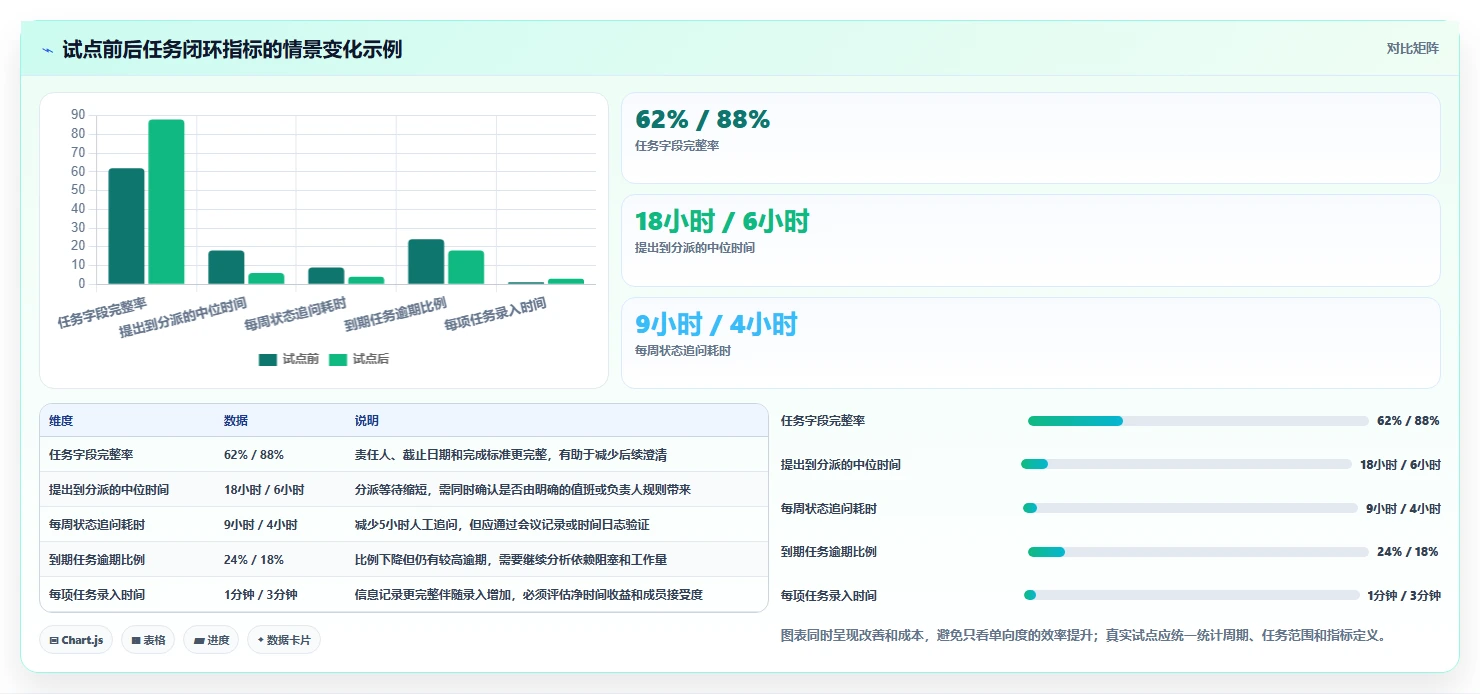This screenshot has height=694, width=1480.
Task: Click the 提出到分派的中位时间 progress bar
Action: [1186, 464]
